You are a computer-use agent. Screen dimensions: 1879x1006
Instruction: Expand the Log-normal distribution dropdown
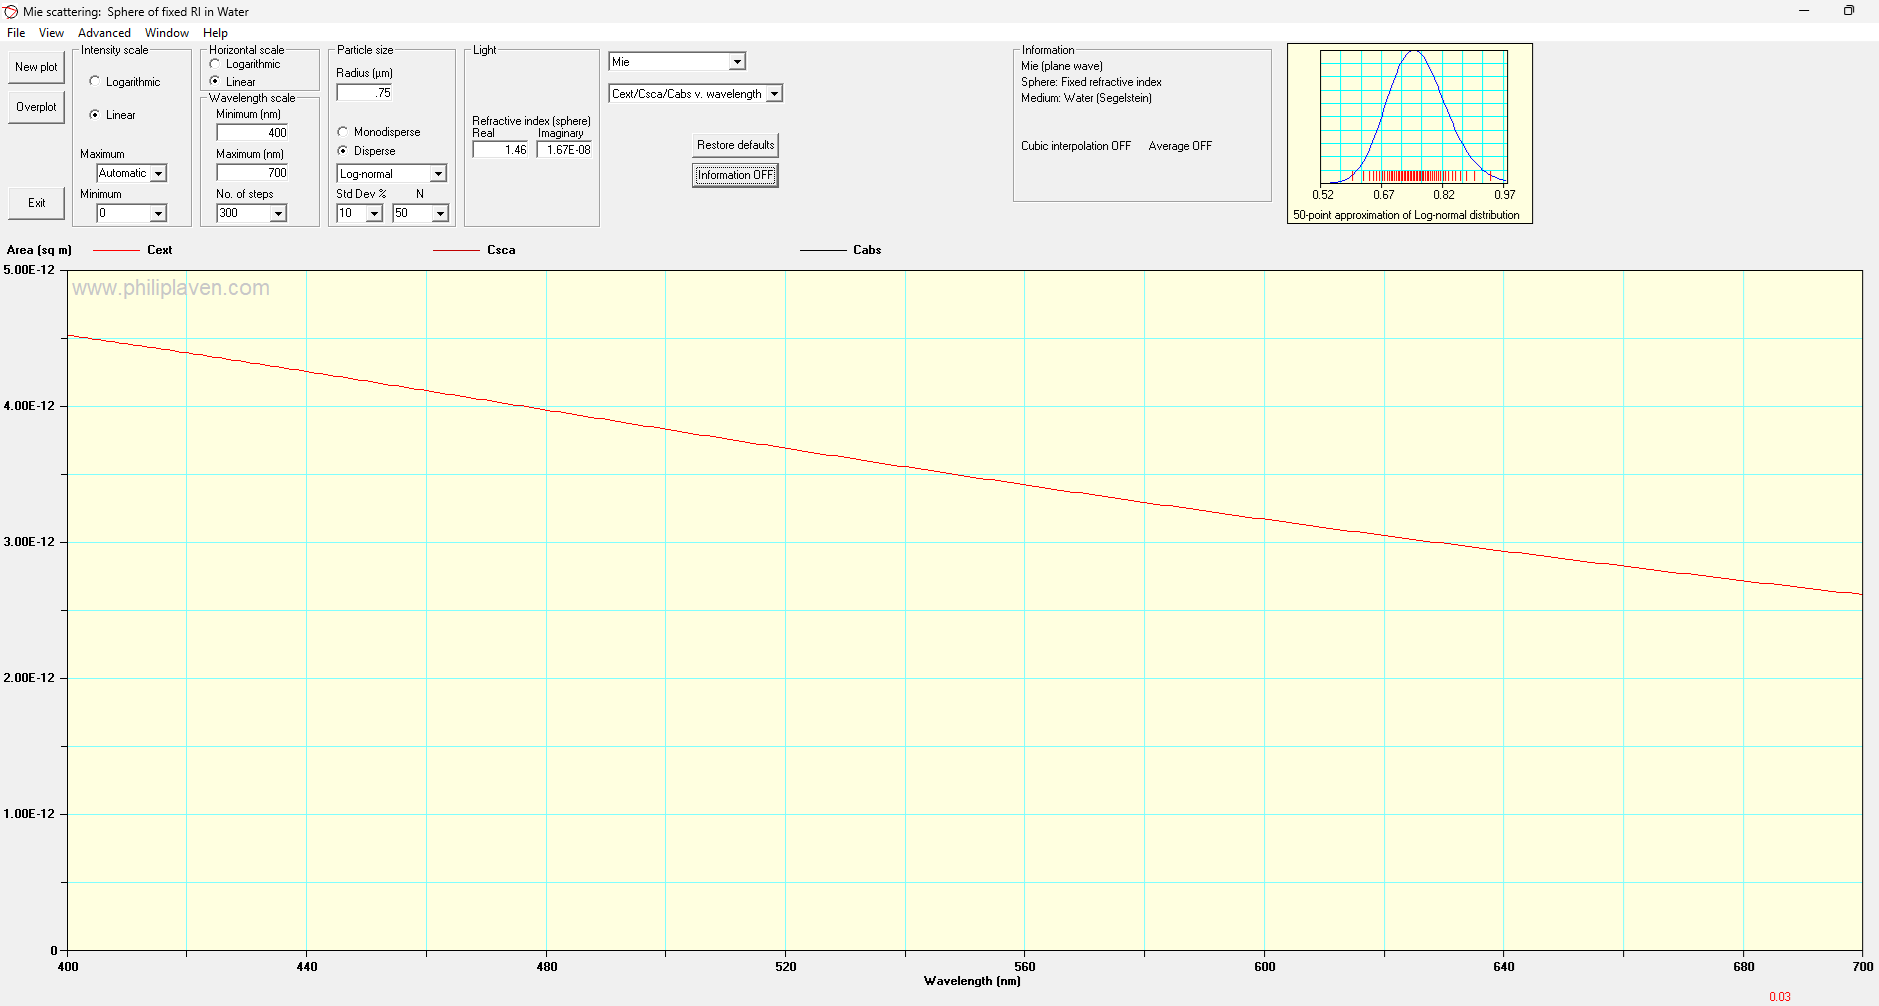437,174
